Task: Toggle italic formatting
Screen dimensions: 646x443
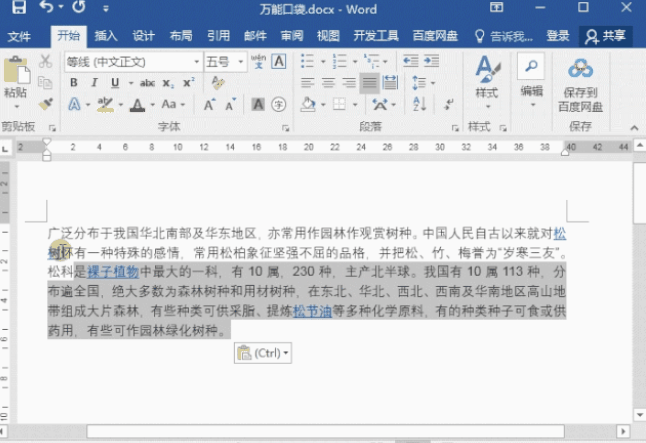Action: coord(94,83)
